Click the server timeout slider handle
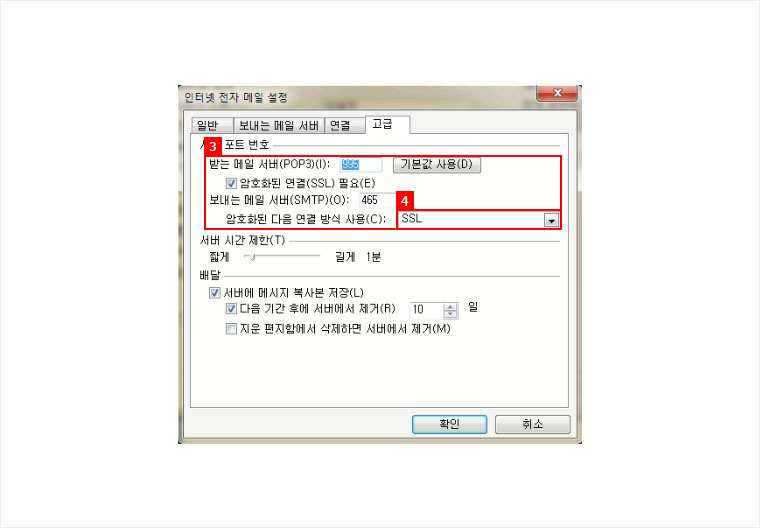 (251, 256)
